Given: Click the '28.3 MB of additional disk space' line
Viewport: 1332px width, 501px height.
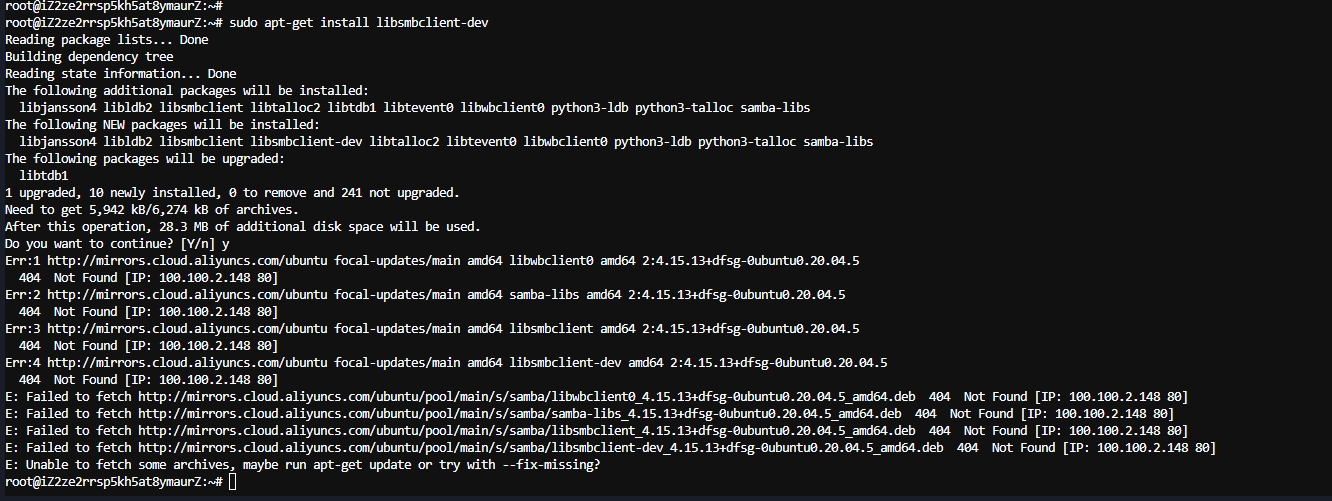Looking at the screenshot, I should pos(243,227).
